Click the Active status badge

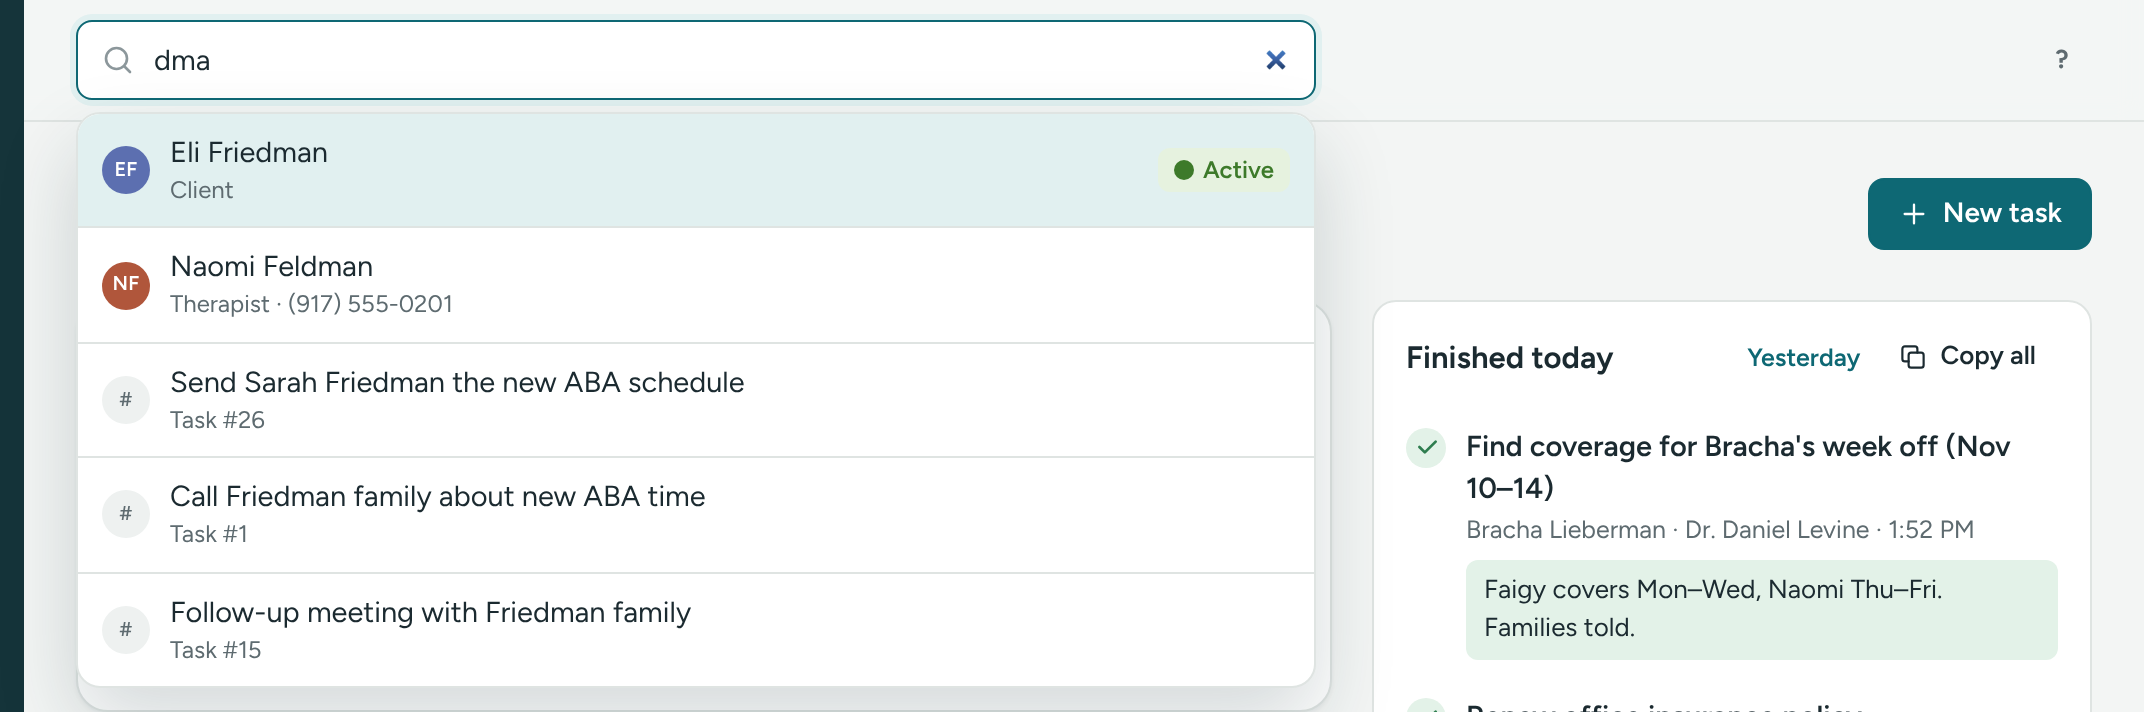pos(1224,170)
